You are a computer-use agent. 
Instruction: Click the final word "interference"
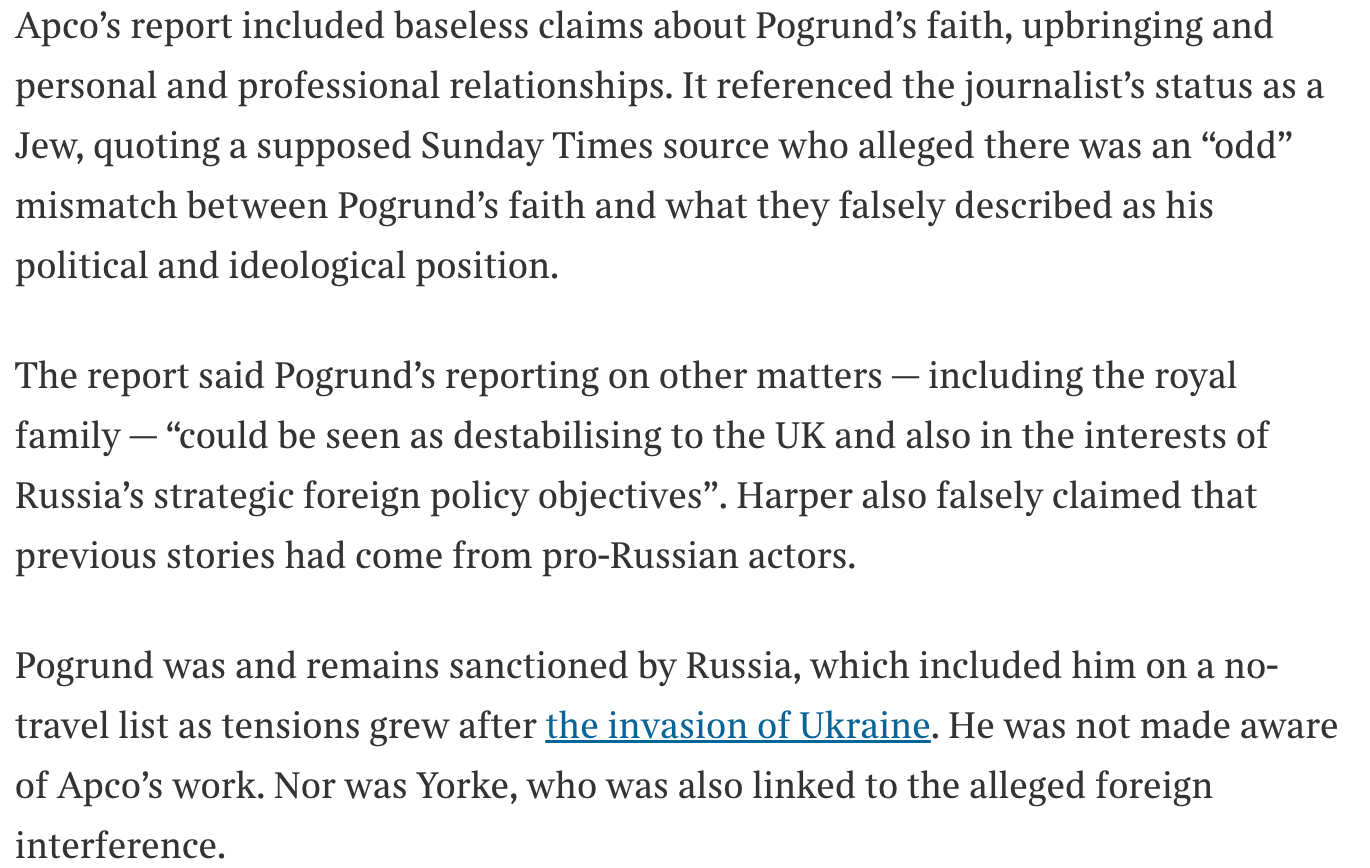pyautogui.click(x=118, y=846)
